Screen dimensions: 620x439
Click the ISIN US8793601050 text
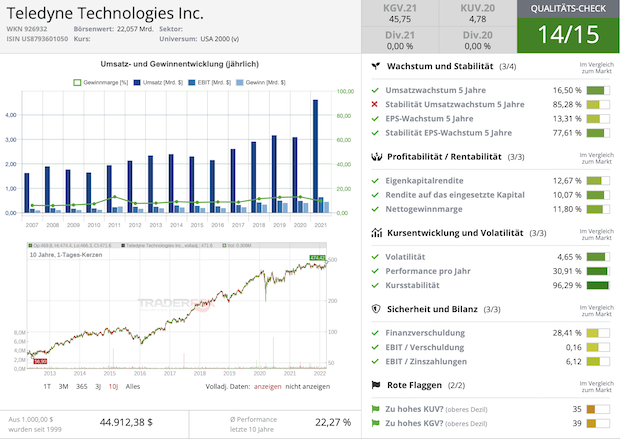click(x=37, y=39)
